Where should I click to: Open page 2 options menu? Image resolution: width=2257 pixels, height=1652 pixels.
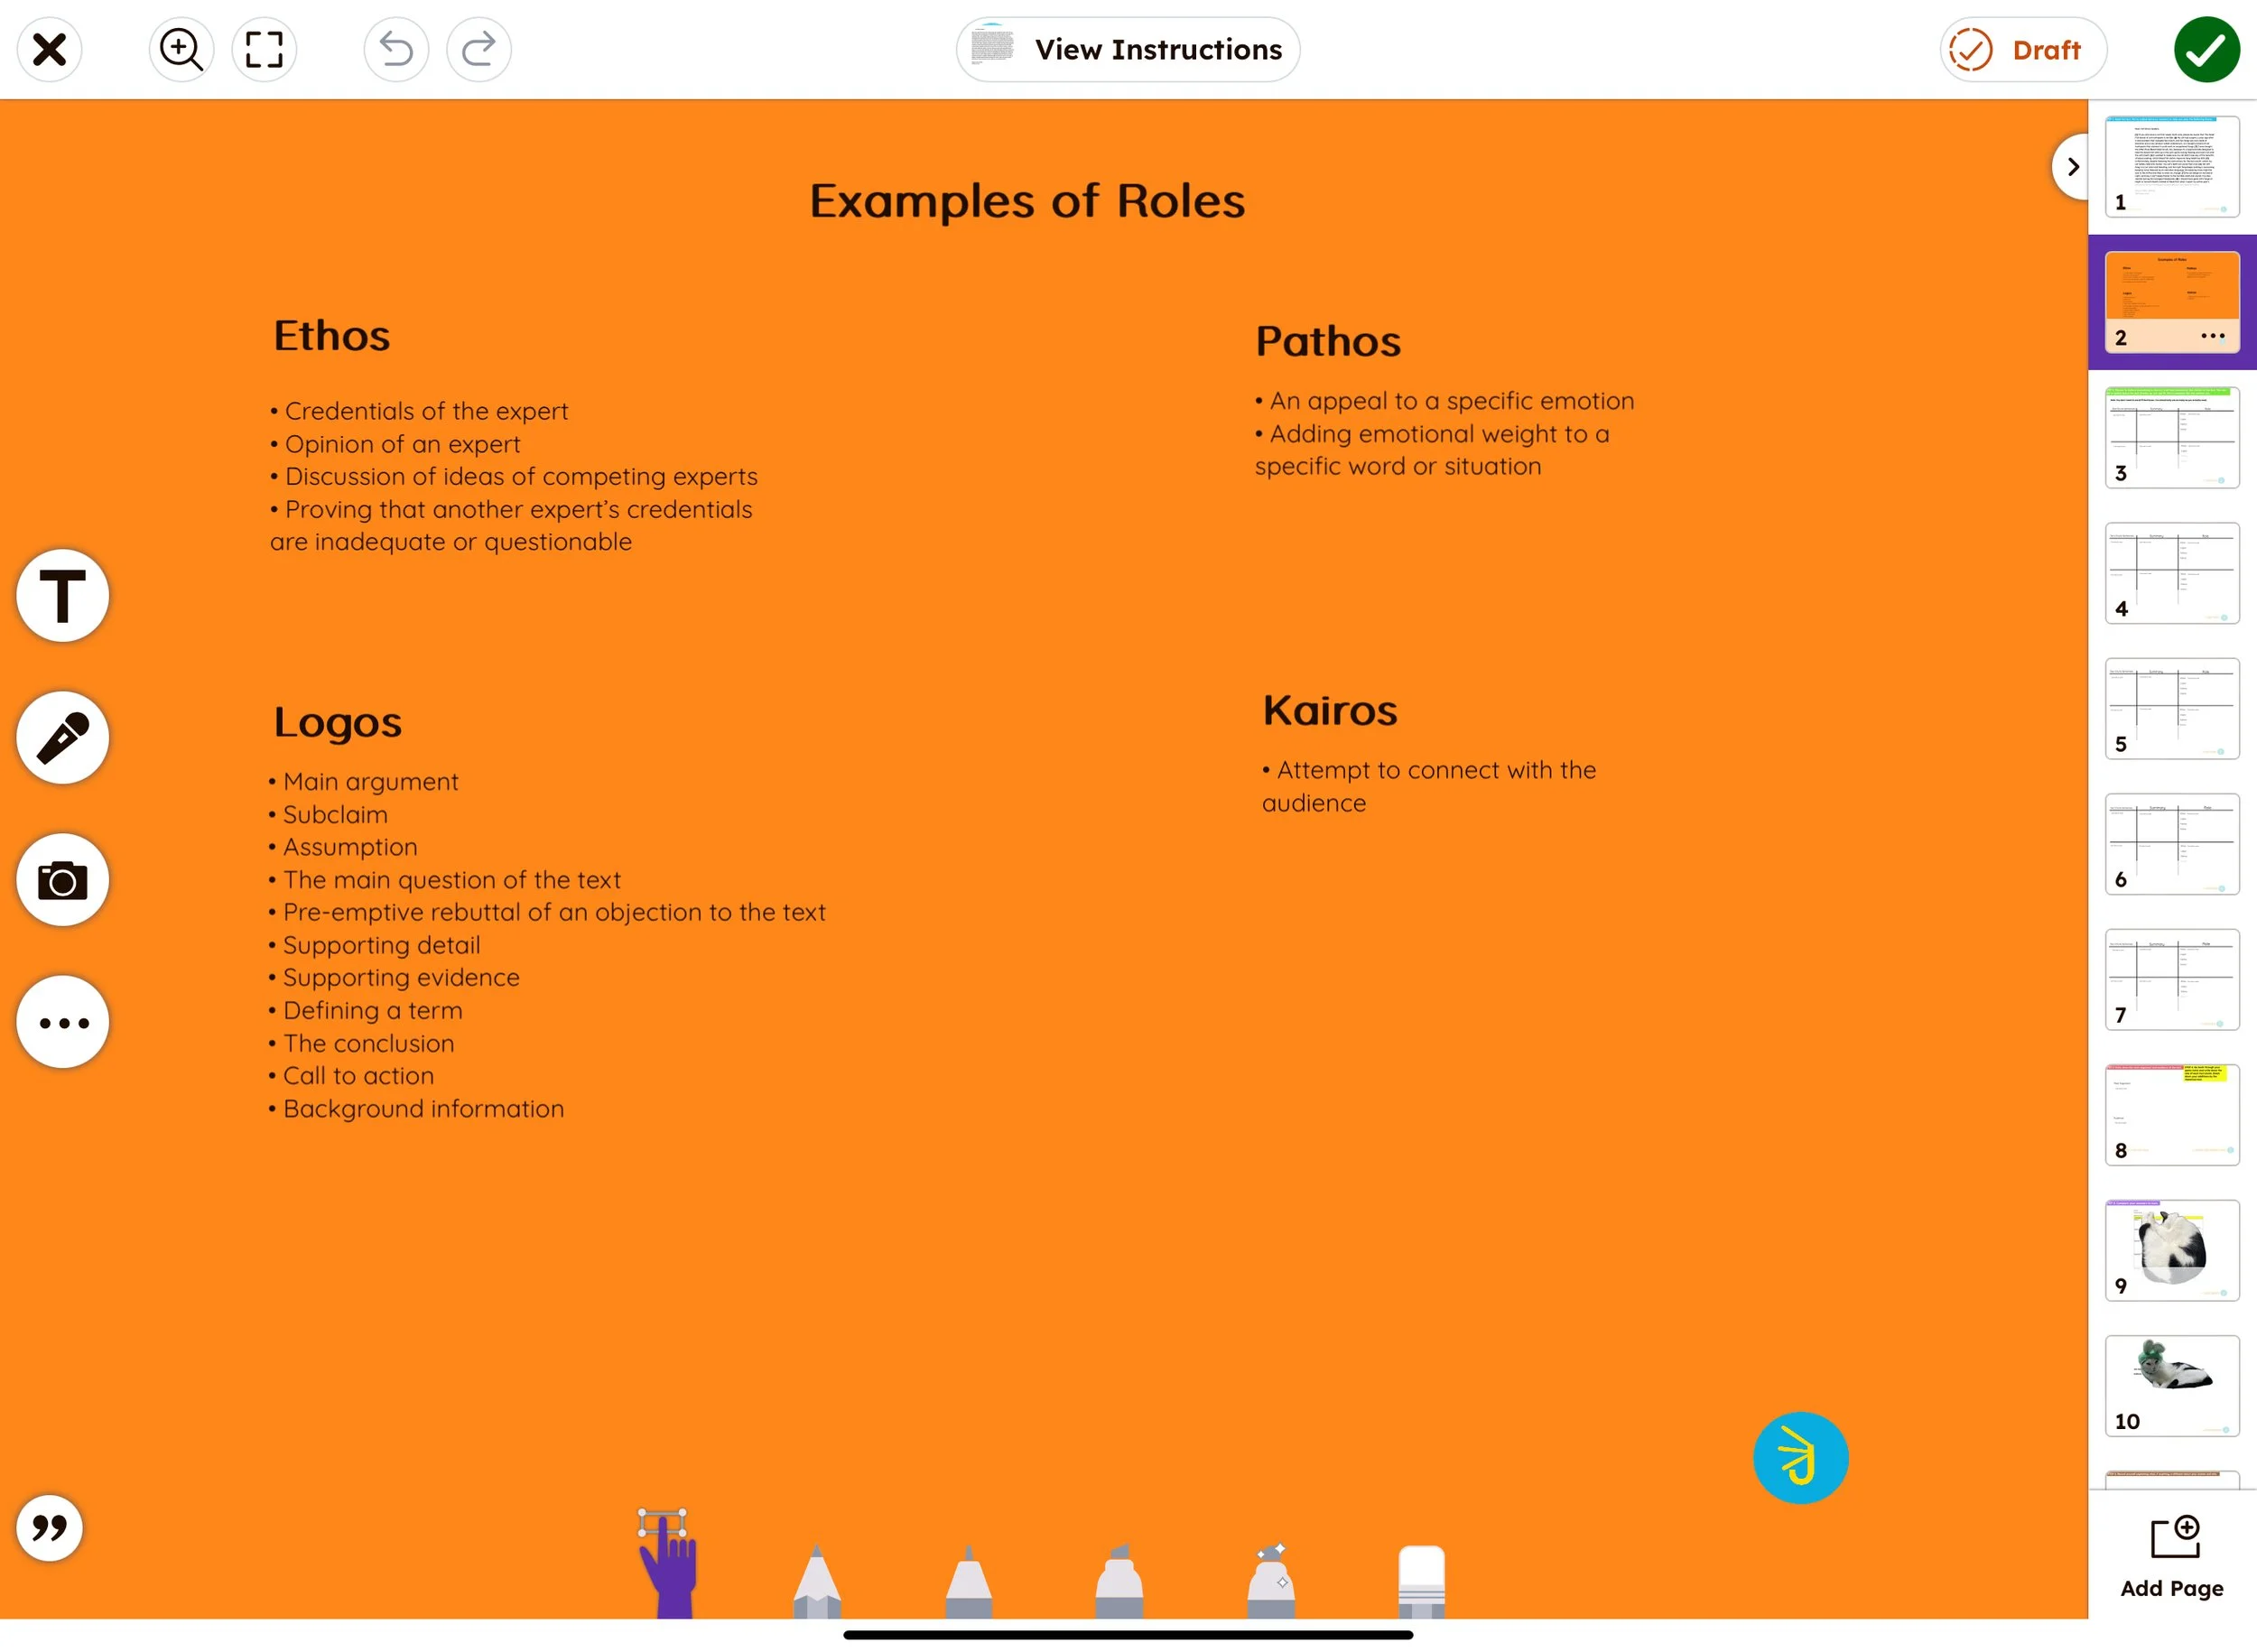(2212, 337)
